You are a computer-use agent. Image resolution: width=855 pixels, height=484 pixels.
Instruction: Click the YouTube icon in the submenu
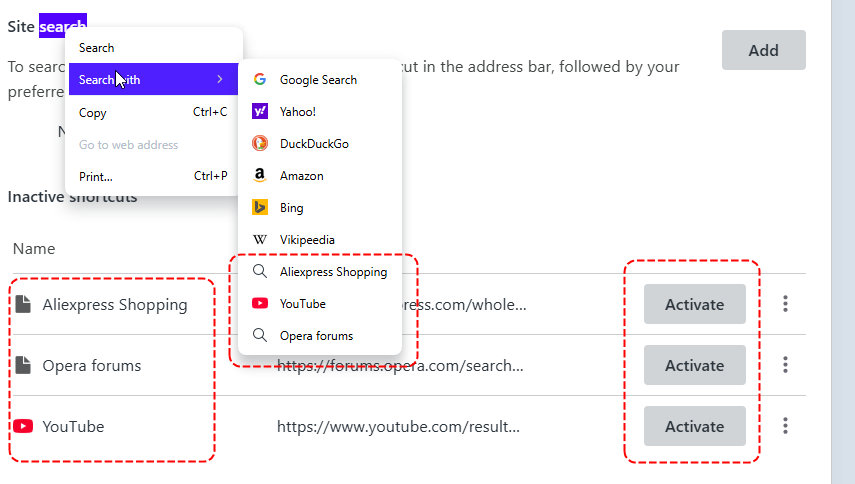click(260, 303)
